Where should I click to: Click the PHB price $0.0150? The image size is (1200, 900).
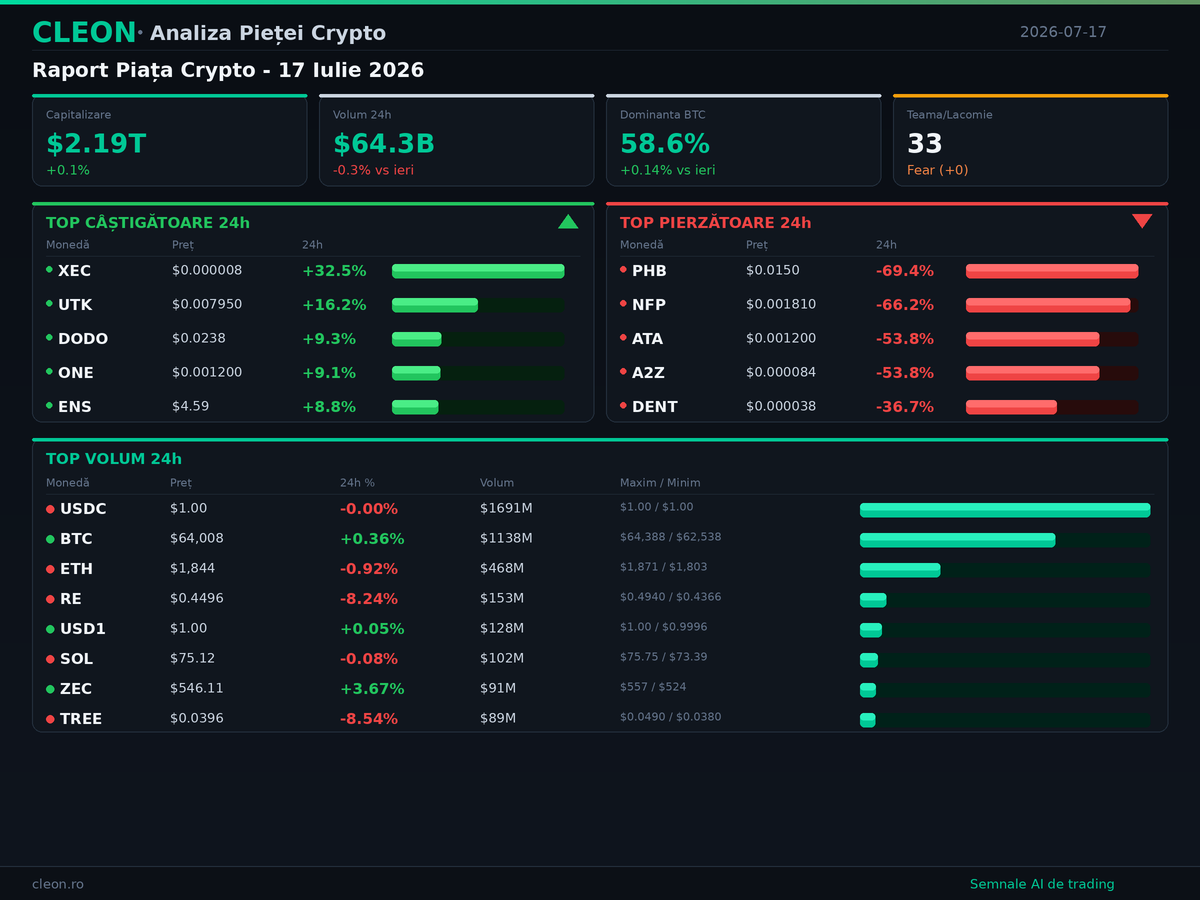click(x=773, y=270)
